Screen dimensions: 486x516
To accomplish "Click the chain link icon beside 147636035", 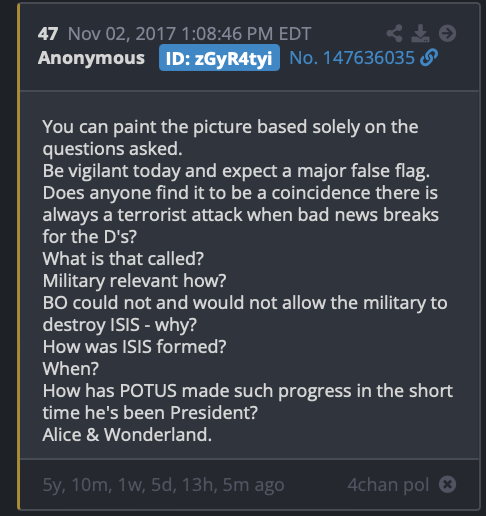I will coord(429,58).
